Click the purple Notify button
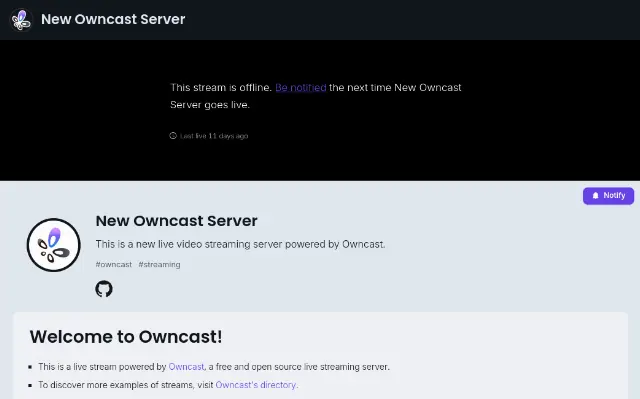640x399 pixels. coord(608,196)
